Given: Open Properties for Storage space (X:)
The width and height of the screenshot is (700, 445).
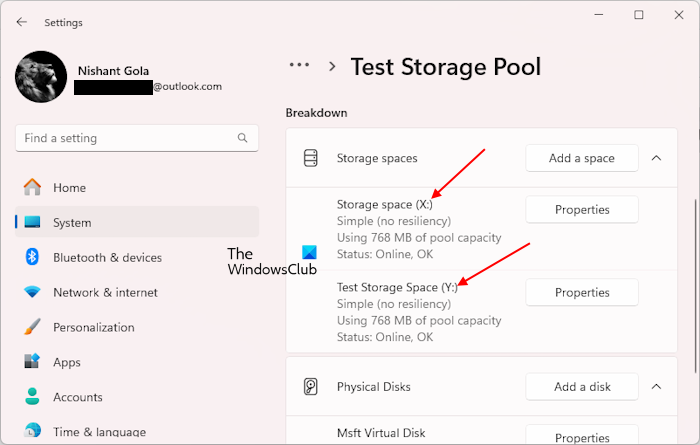Looking at the screenshot, I should [582, 209].
